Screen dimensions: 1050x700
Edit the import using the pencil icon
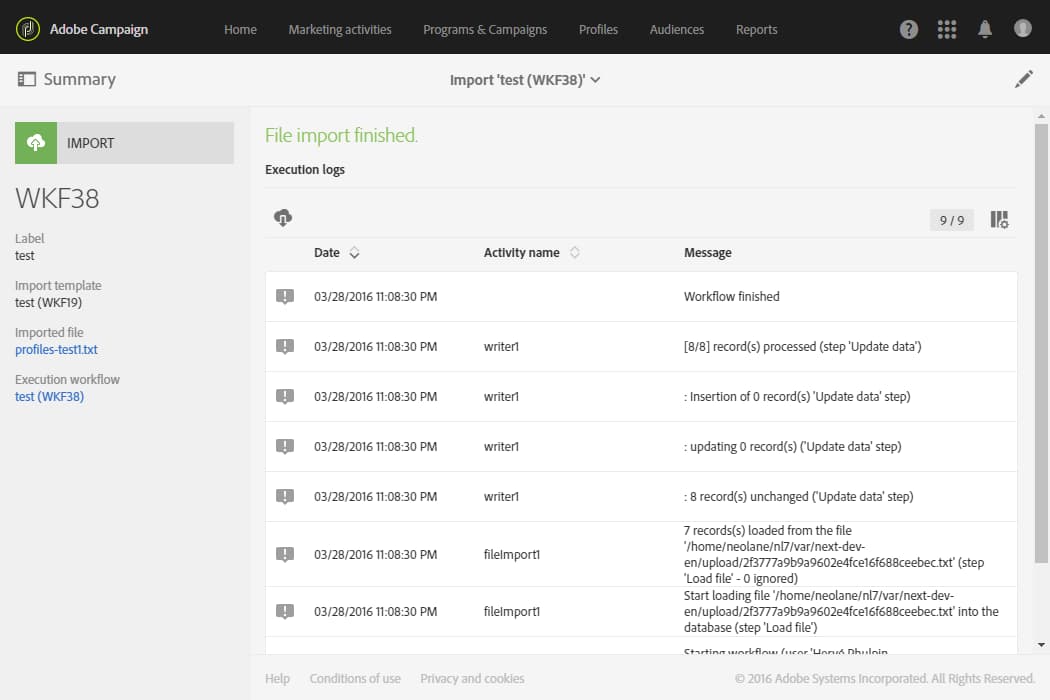click(1024, 78)
